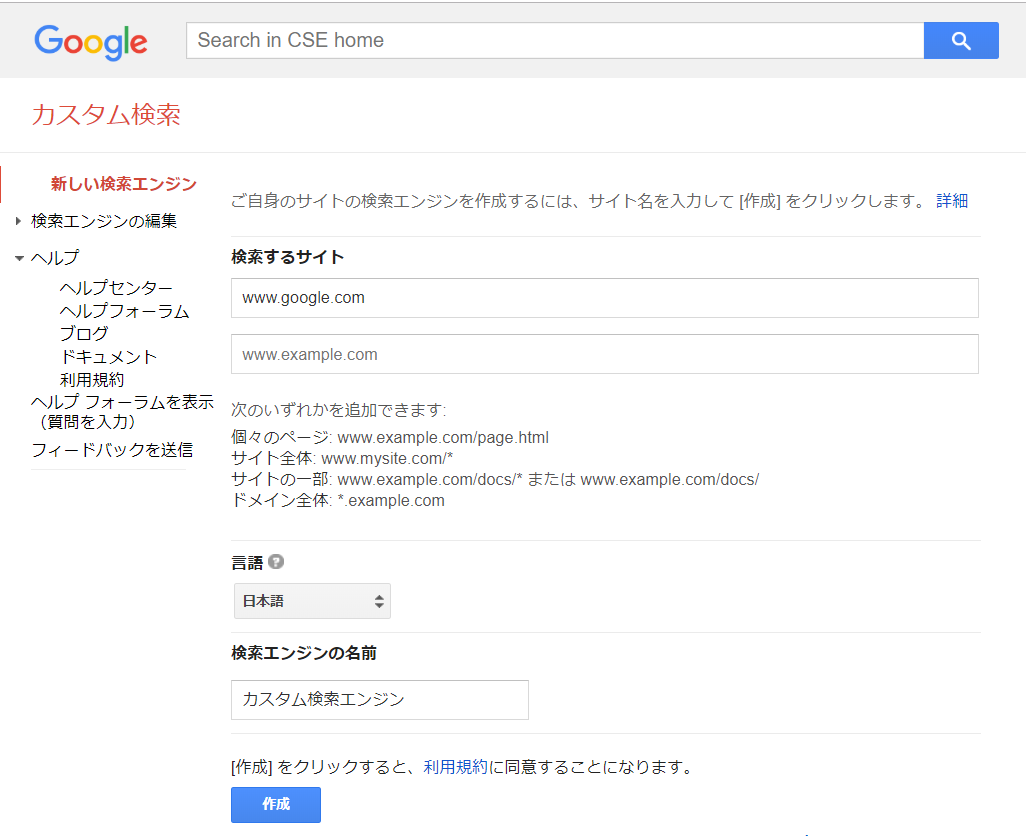Screen dimensions: 1026x836
Task: Click the カスタム検索エンジン name field
Action: tap(379, 699)
